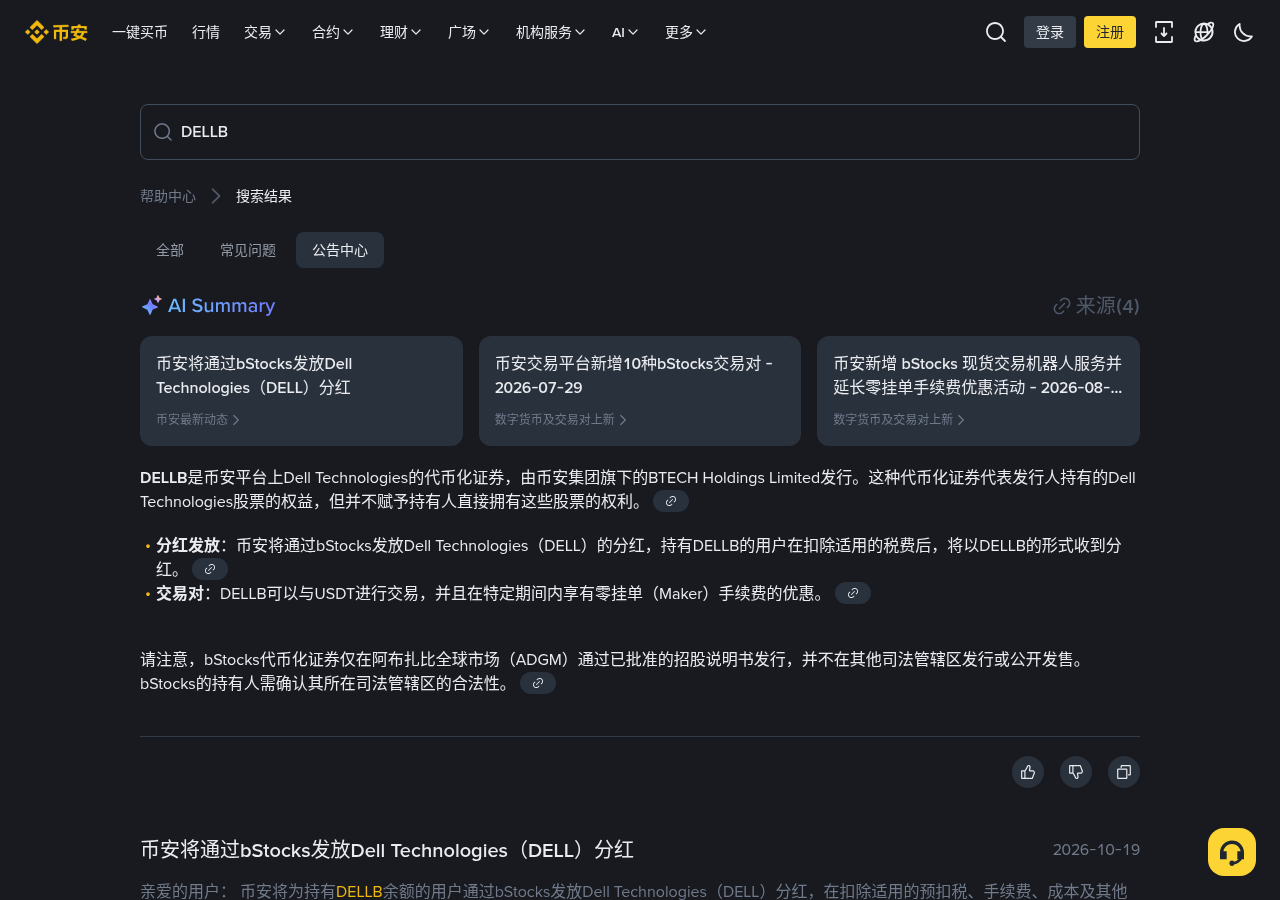Click the magnifier icon in DELLB search box
The width and height of the screenshot is (1280, 900).
[163, 132]
